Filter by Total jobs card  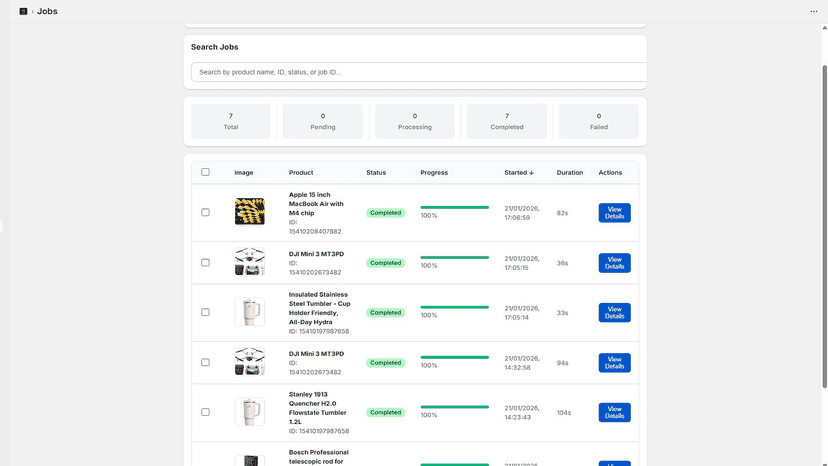click(x=231, y=122)
